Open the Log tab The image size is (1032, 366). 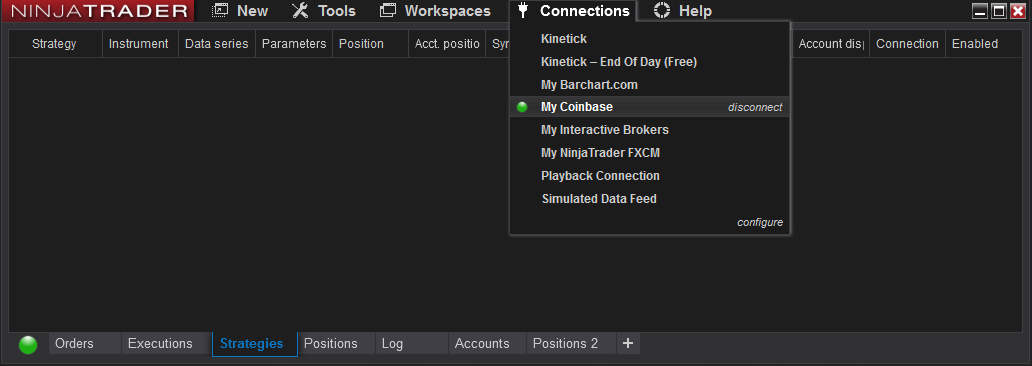(411, 344)
